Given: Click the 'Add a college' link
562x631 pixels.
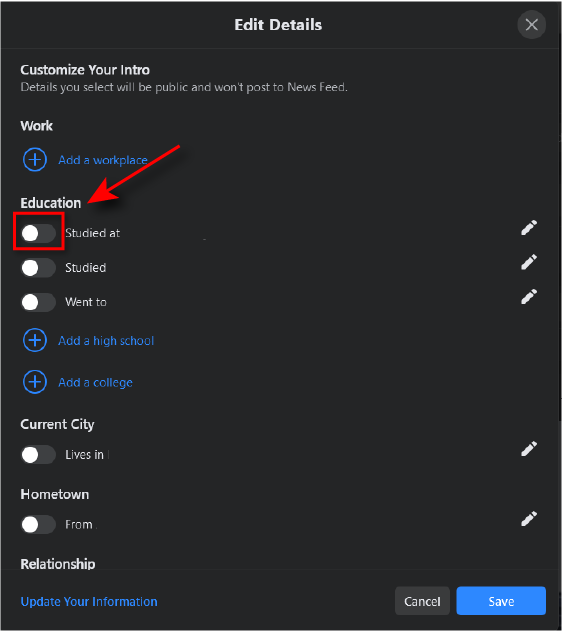Looking at the screenshot, I should (x=95, y=382).
